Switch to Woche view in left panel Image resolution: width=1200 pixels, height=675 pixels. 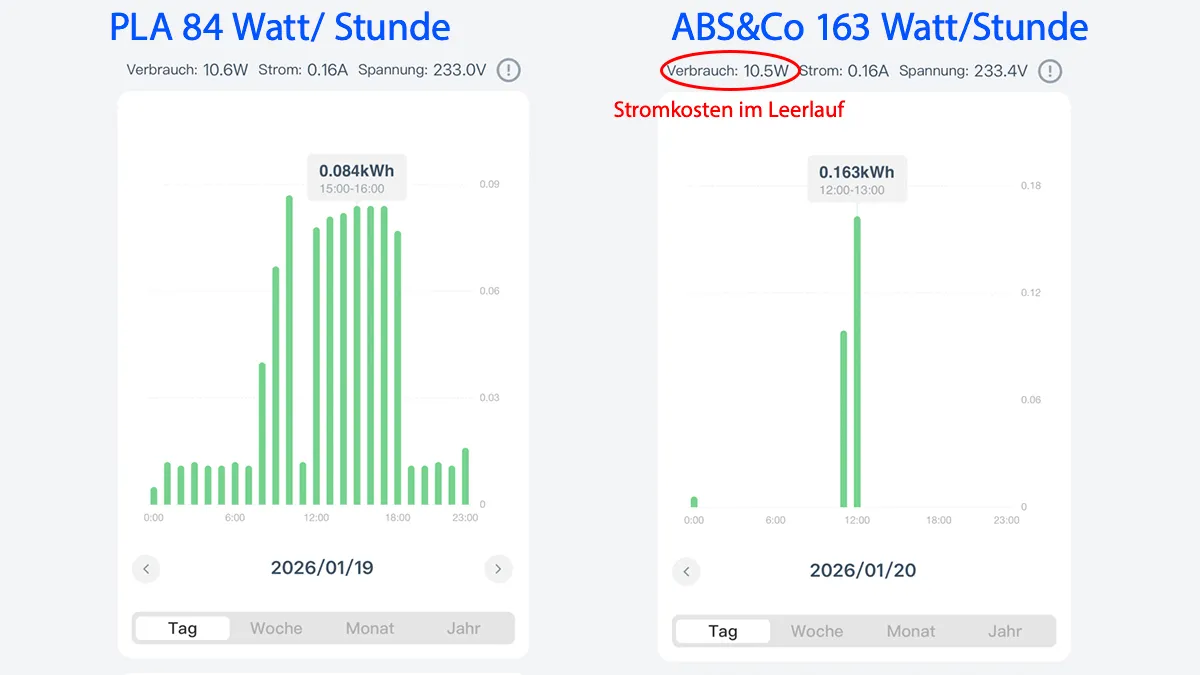(276, 628)
